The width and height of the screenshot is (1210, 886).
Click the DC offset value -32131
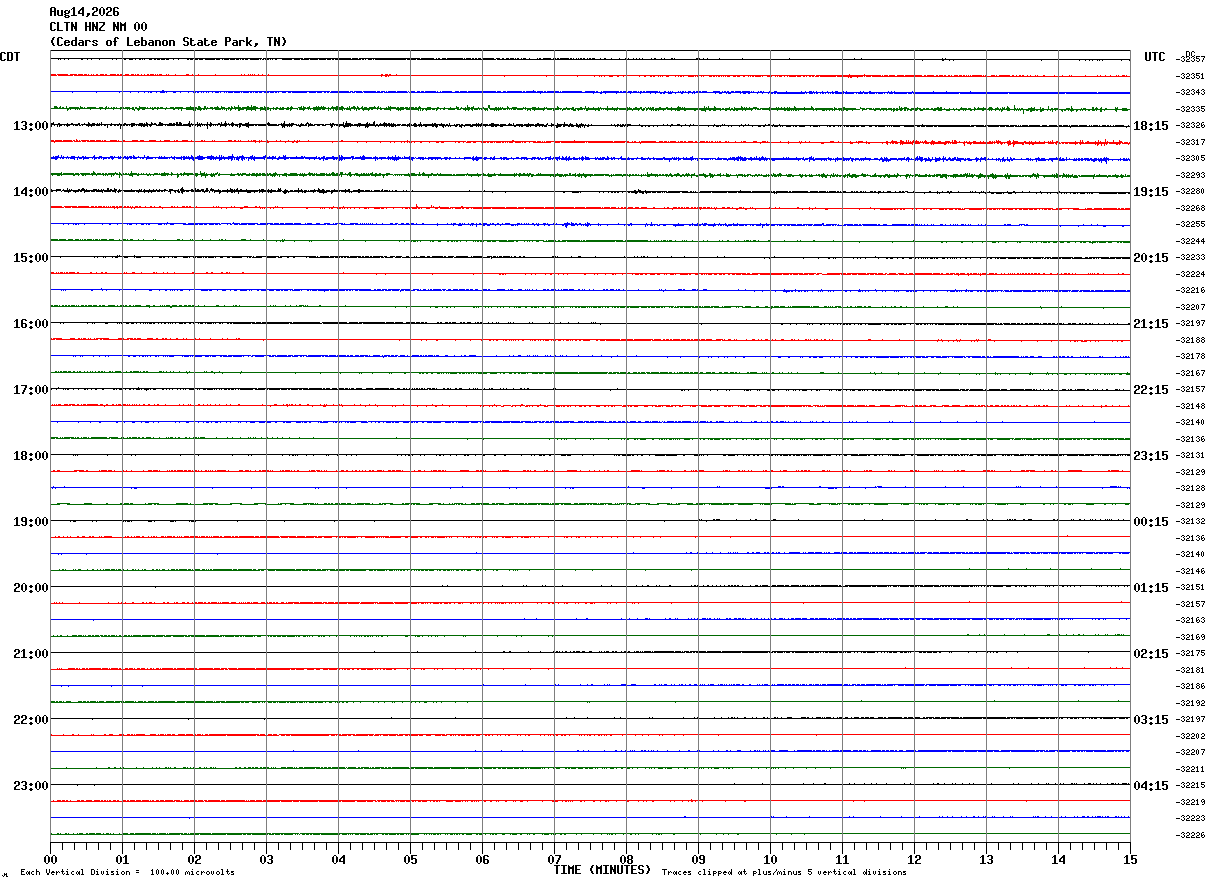1190,455
